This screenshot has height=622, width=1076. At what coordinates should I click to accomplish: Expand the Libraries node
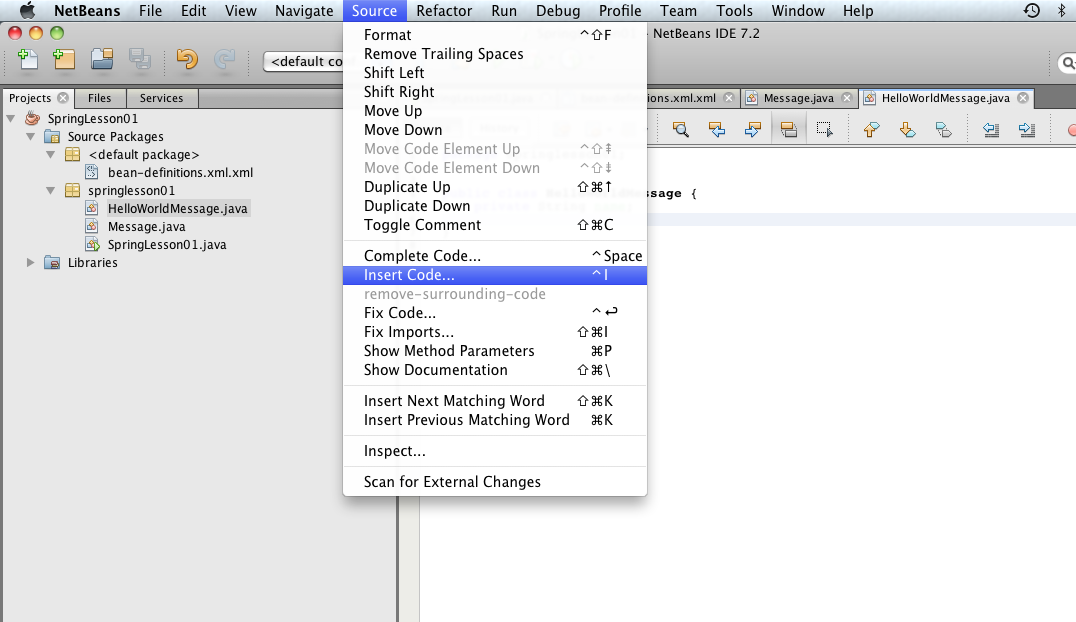(31, 262)
